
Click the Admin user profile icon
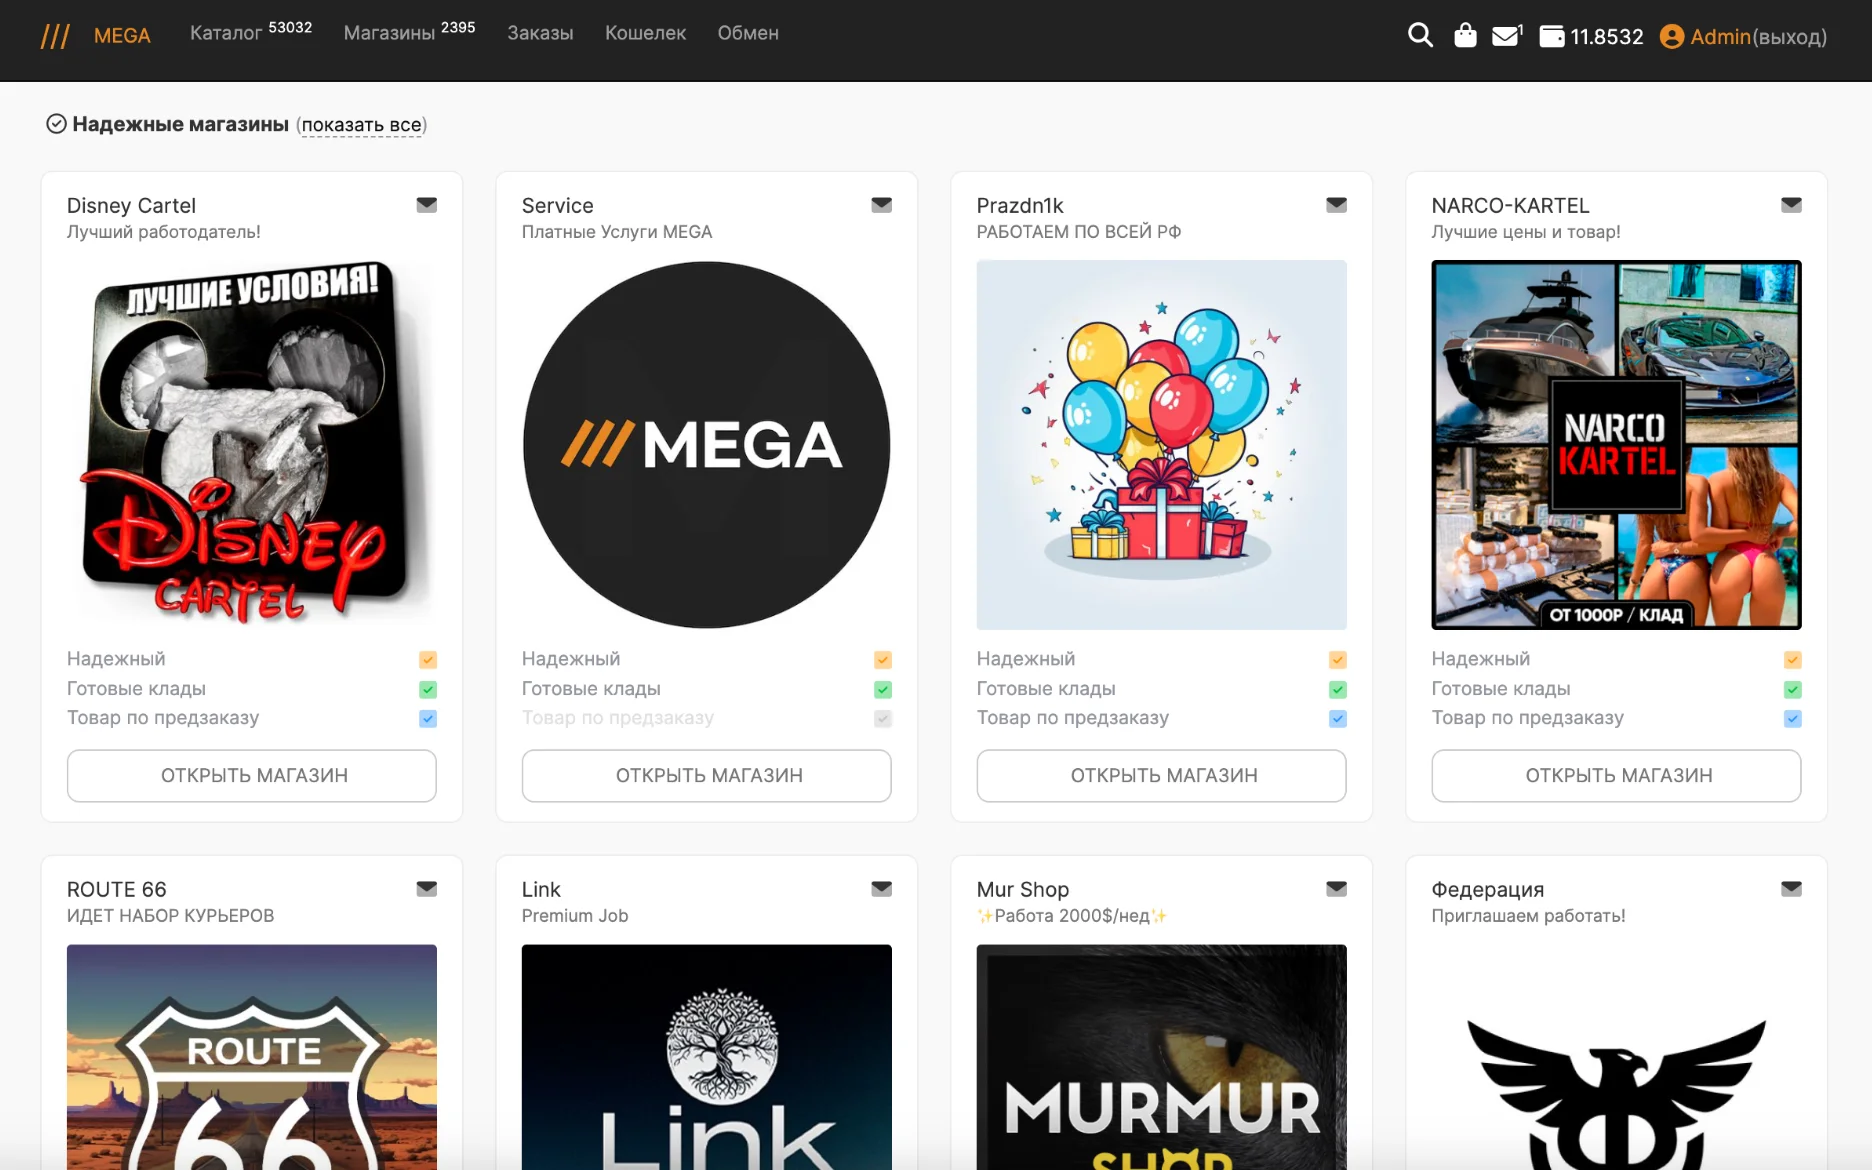(1671, 37)
